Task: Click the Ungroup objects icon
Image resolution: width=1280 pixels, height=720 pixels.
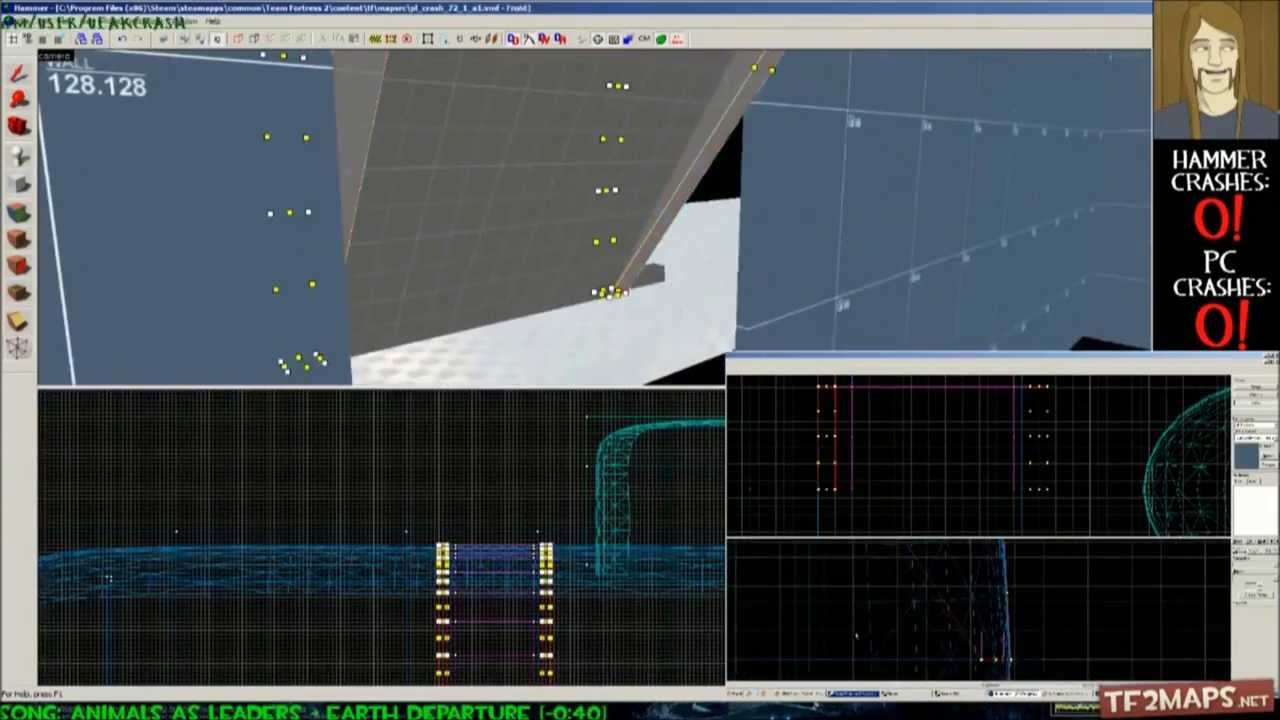Action: click(200, 39)
